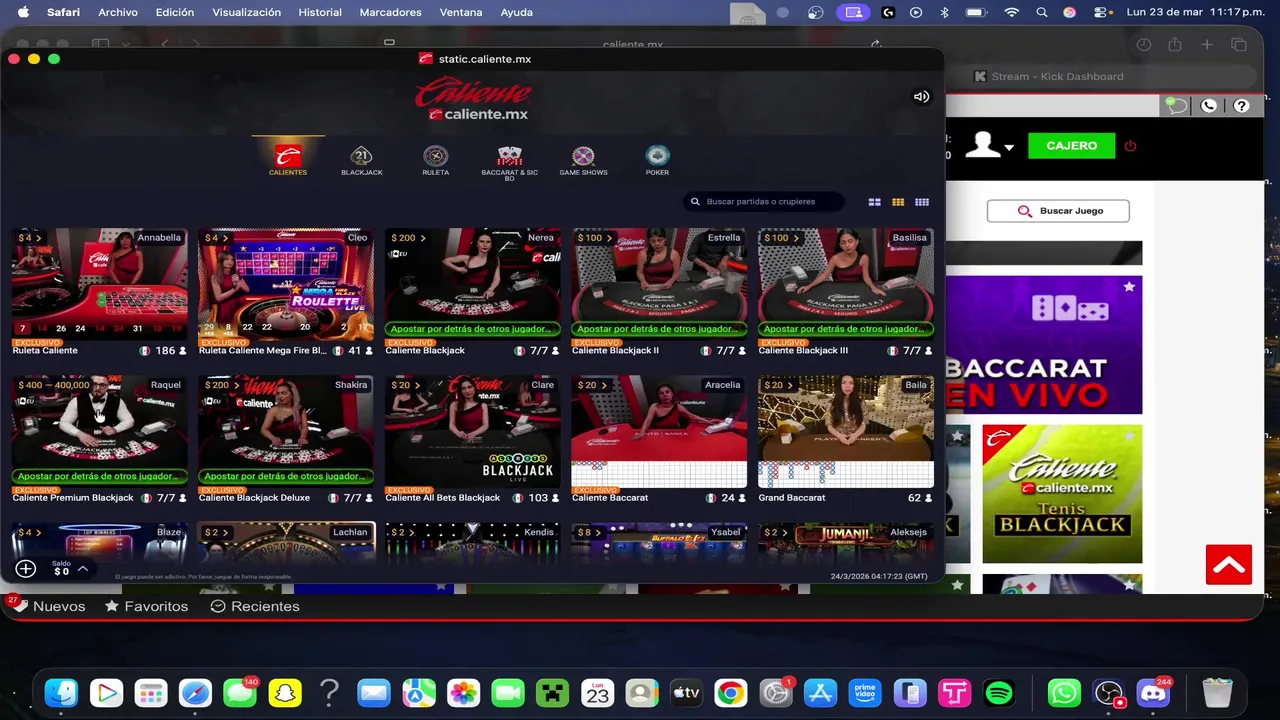Open the Ruleta Caliente table with Annabella
This screenshot has width=1280, height=720.
click(99, 292)
